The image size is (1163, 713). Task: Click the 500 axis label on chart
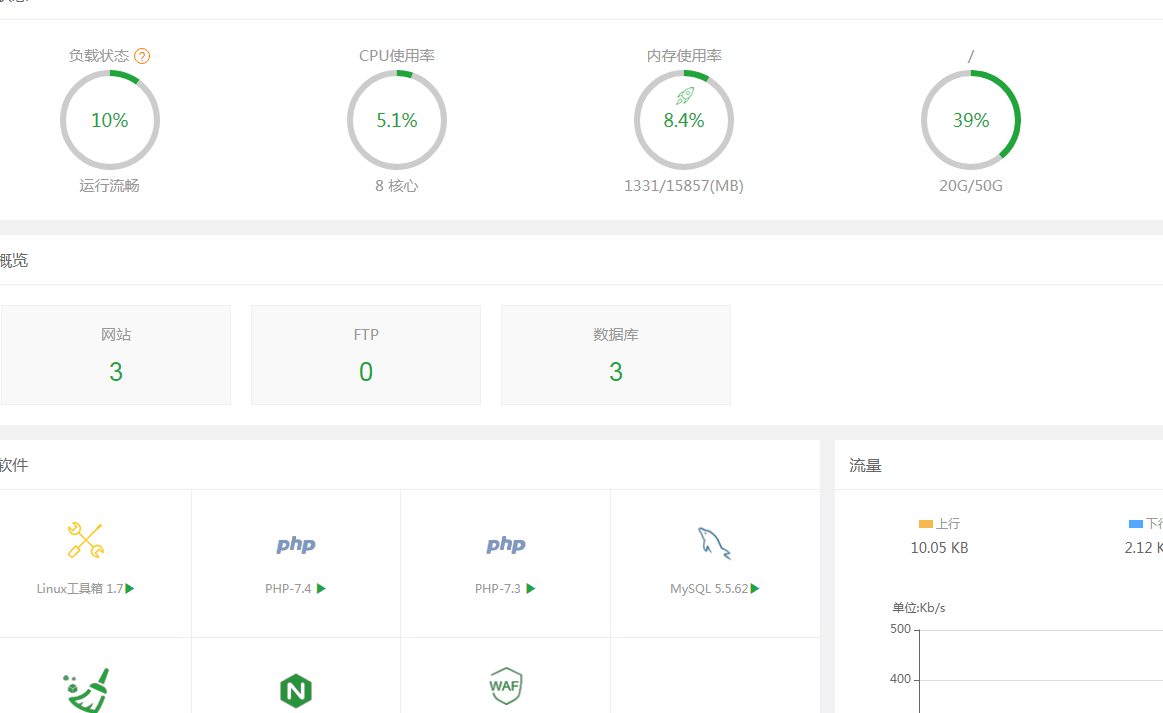click(900, 628)
